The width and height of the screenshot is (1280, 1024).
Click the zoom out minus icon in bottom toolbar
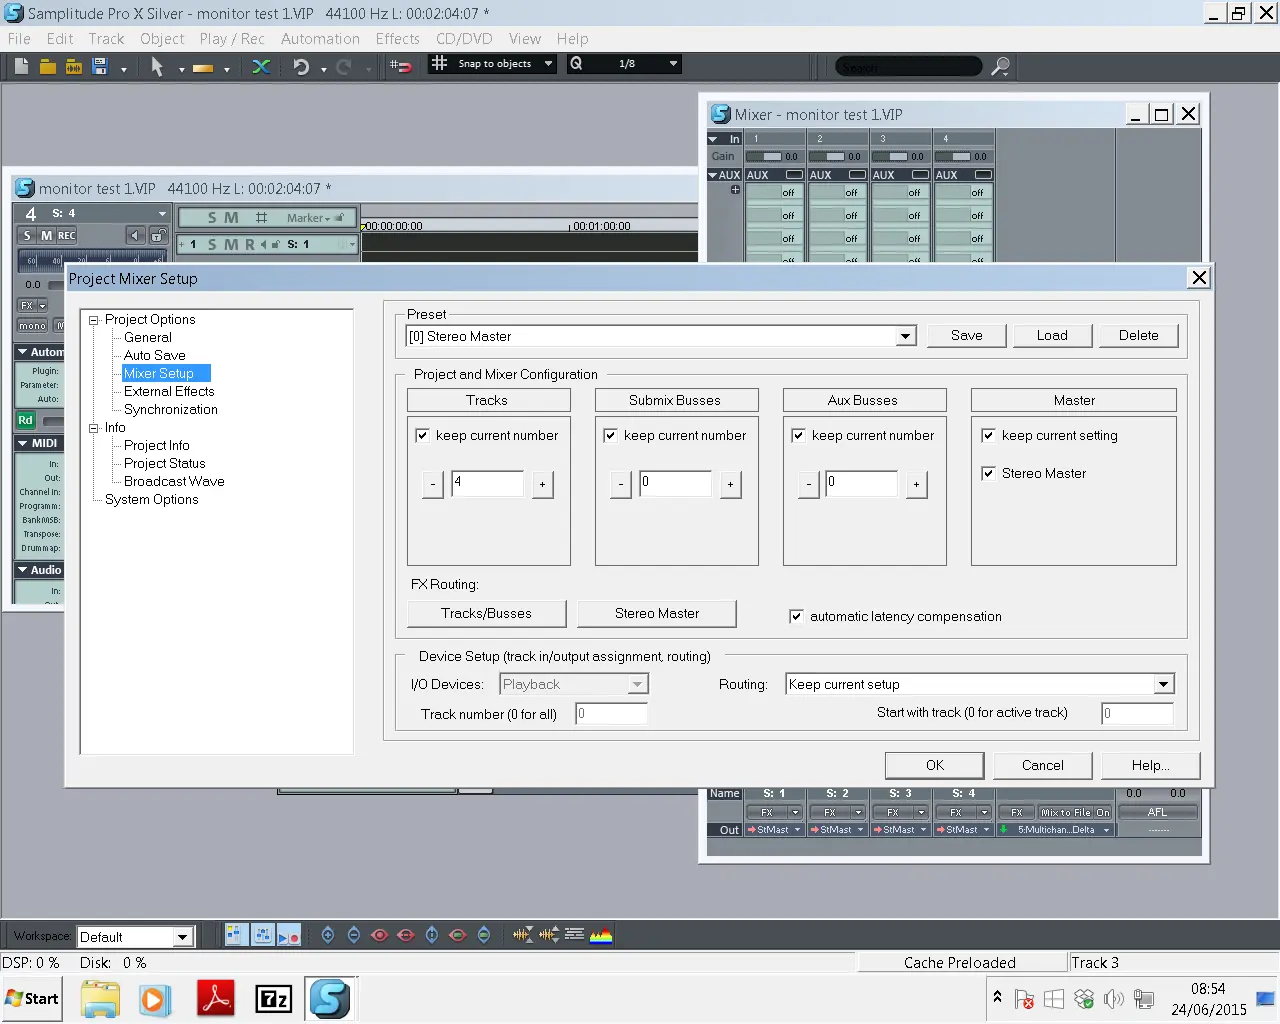click(x=354, y=935)
